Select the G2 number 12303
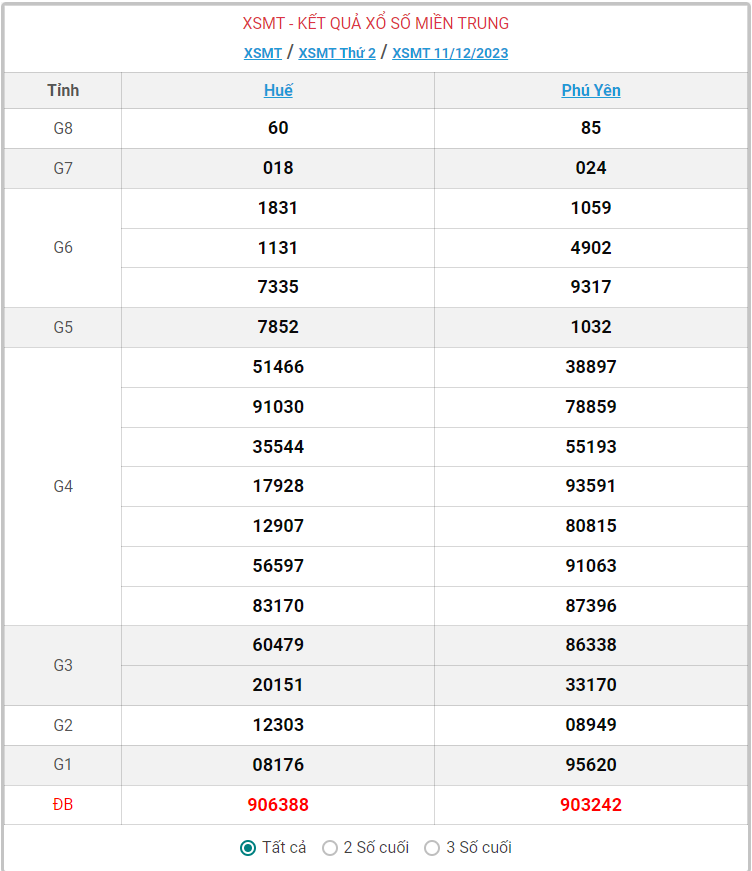The image size is (752, 871). point(278,725)
